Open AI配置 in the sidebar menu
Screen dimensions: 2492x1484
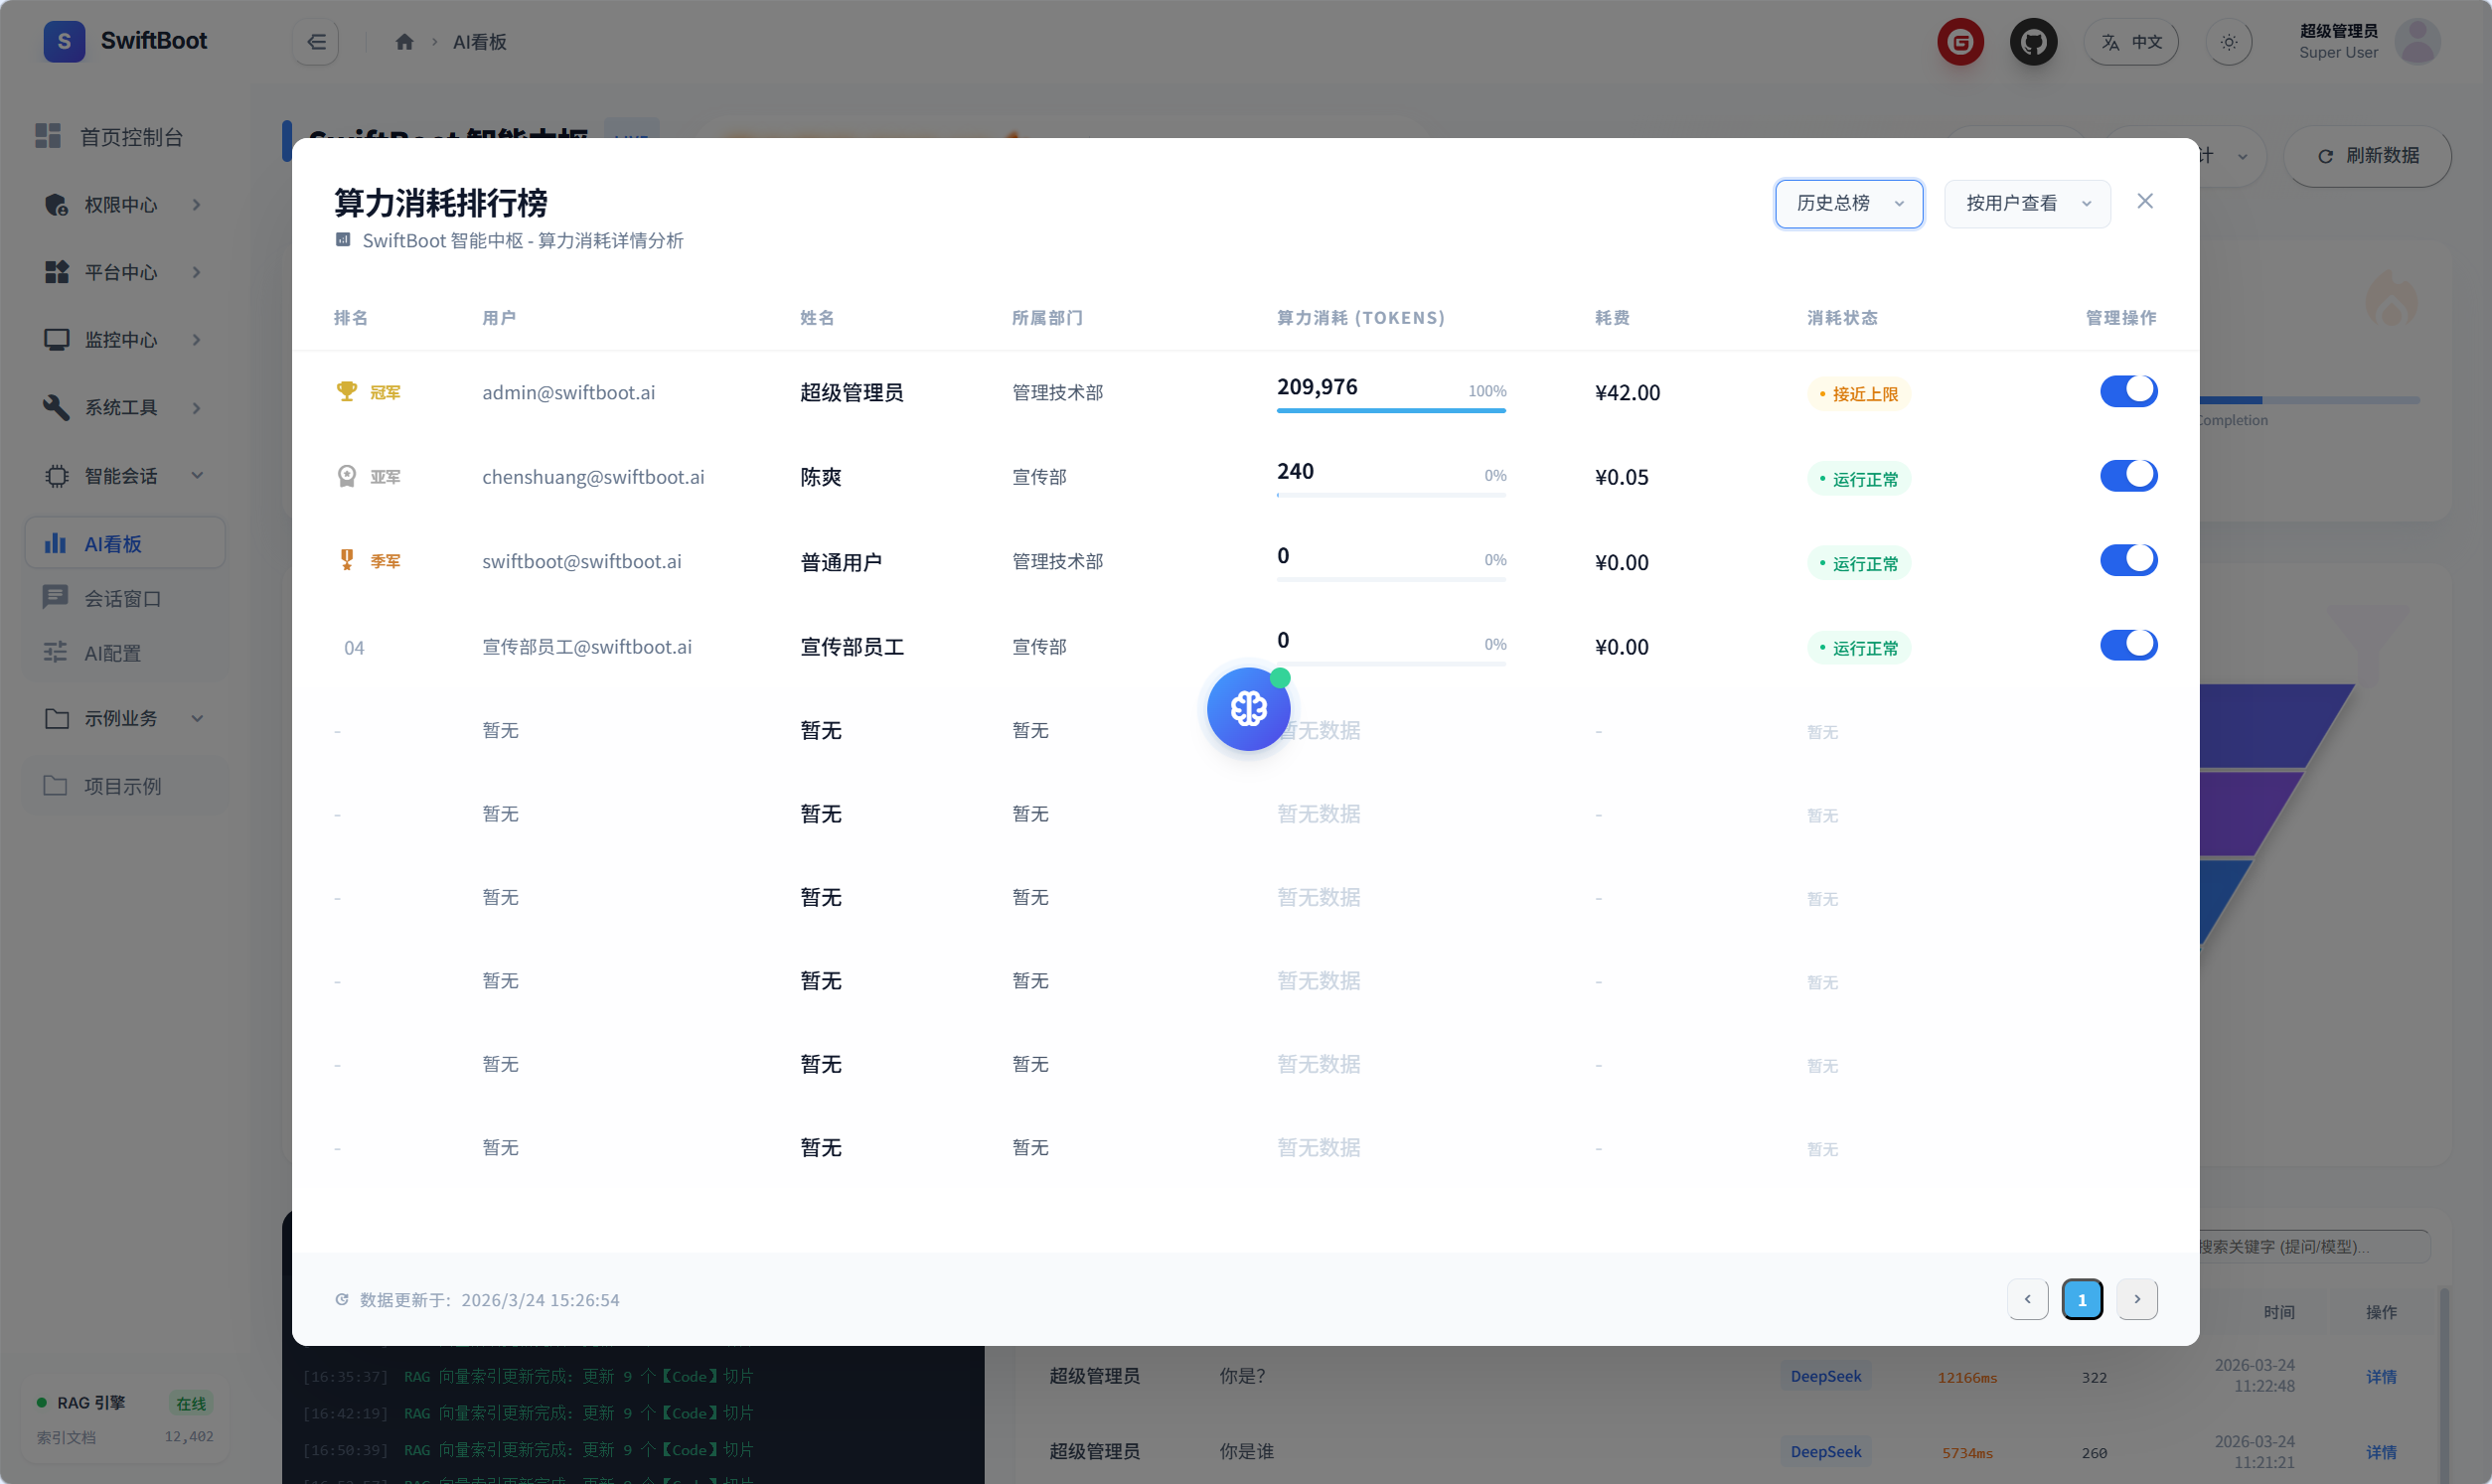tap(112, 653)
